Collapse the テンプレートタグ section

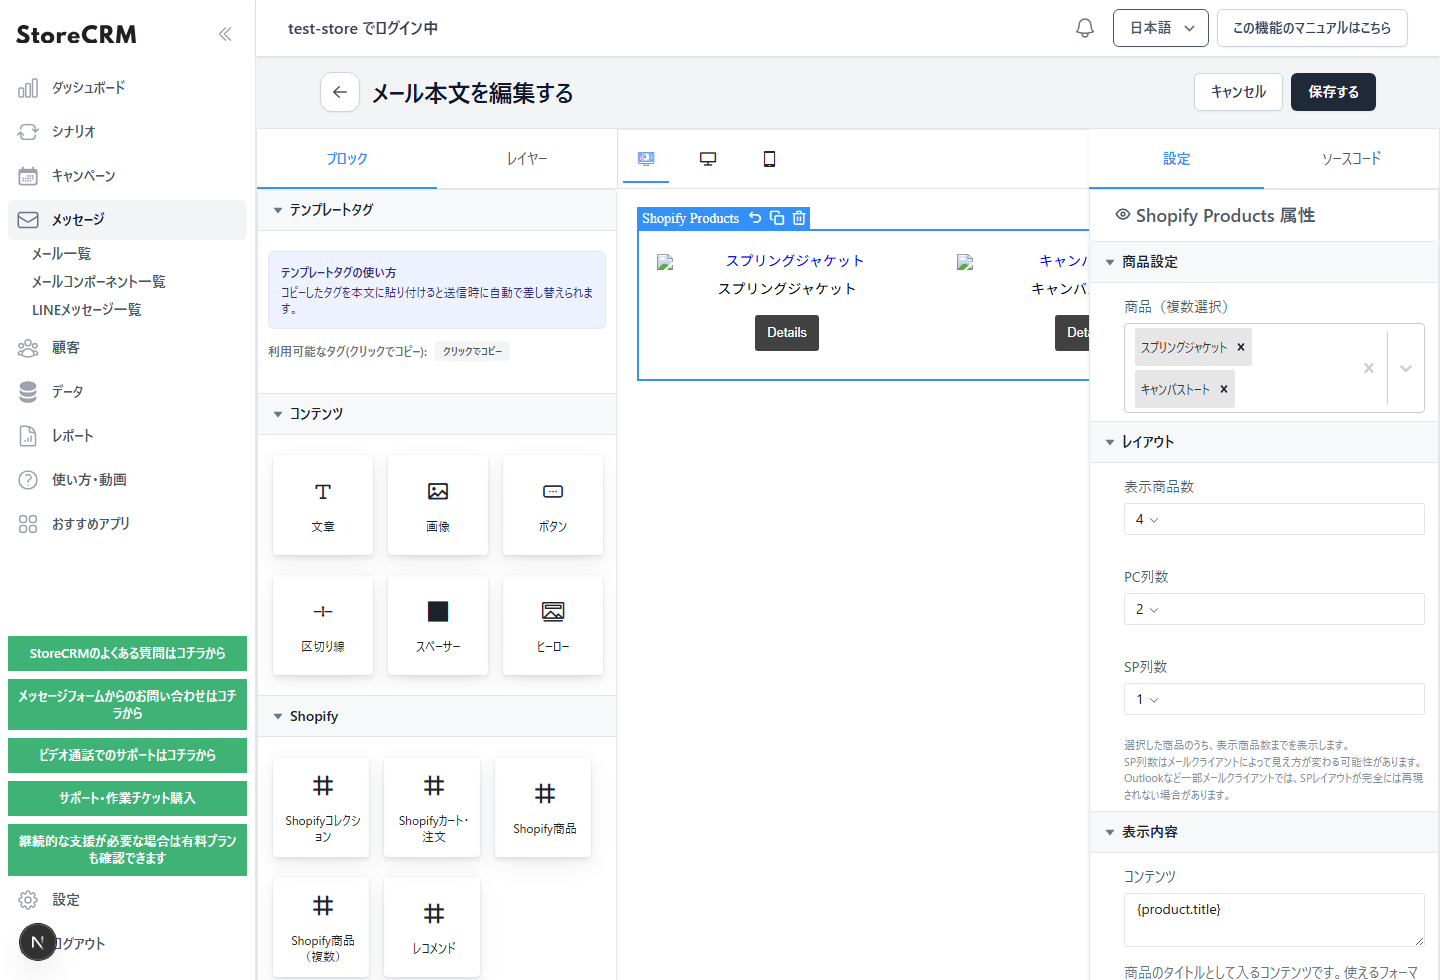coord(437,210)
